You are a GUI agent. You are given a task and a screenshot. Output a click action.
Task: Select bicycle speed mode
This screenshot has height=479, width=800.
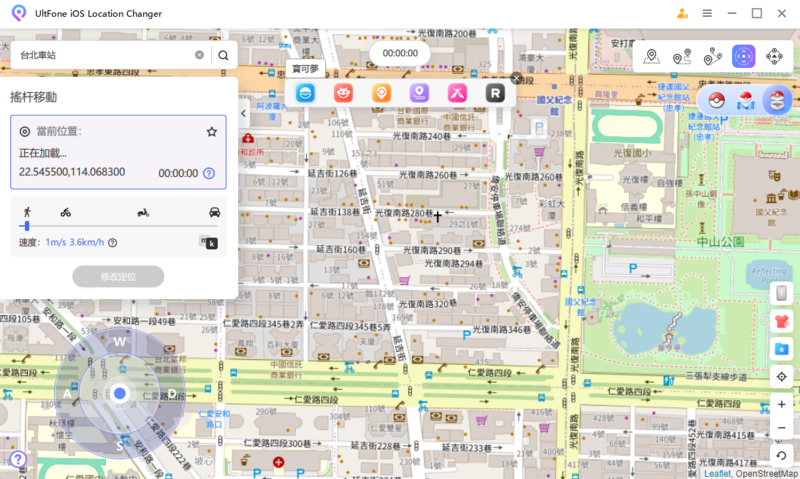coord(65,212)
